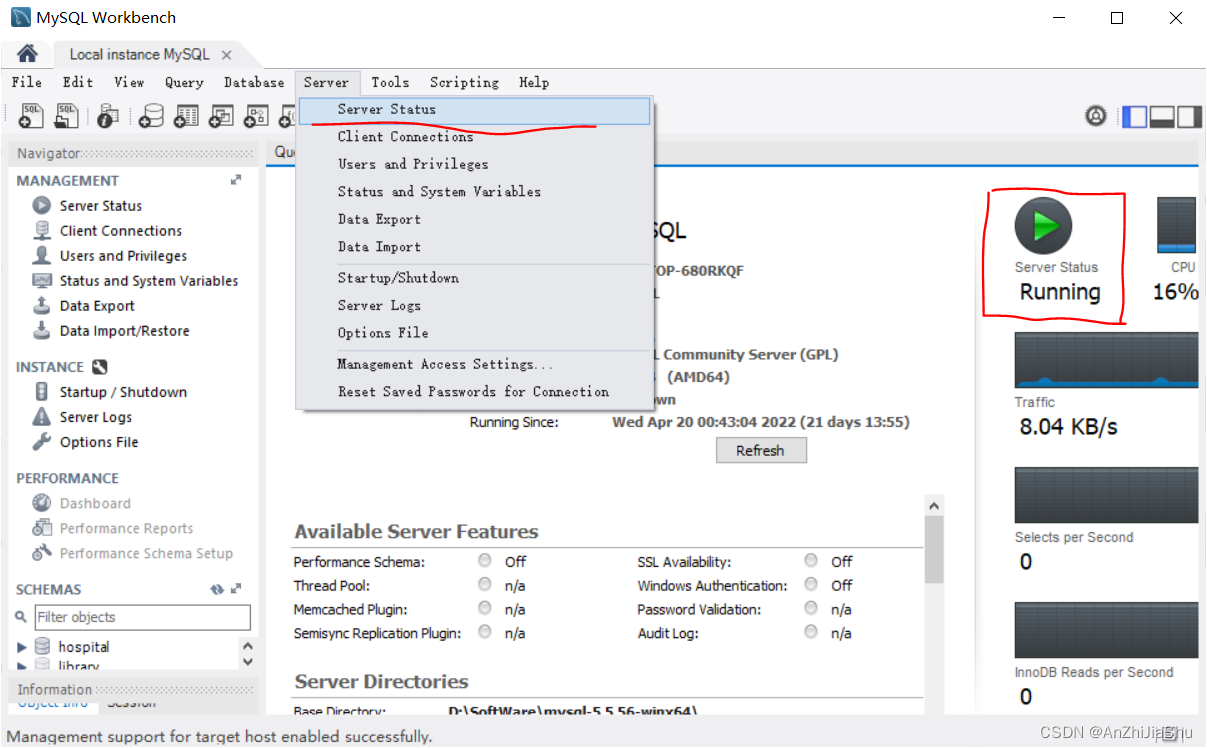Open Options File in Navigator
Screen dimensions: 1207x748
tap(98, 442)
